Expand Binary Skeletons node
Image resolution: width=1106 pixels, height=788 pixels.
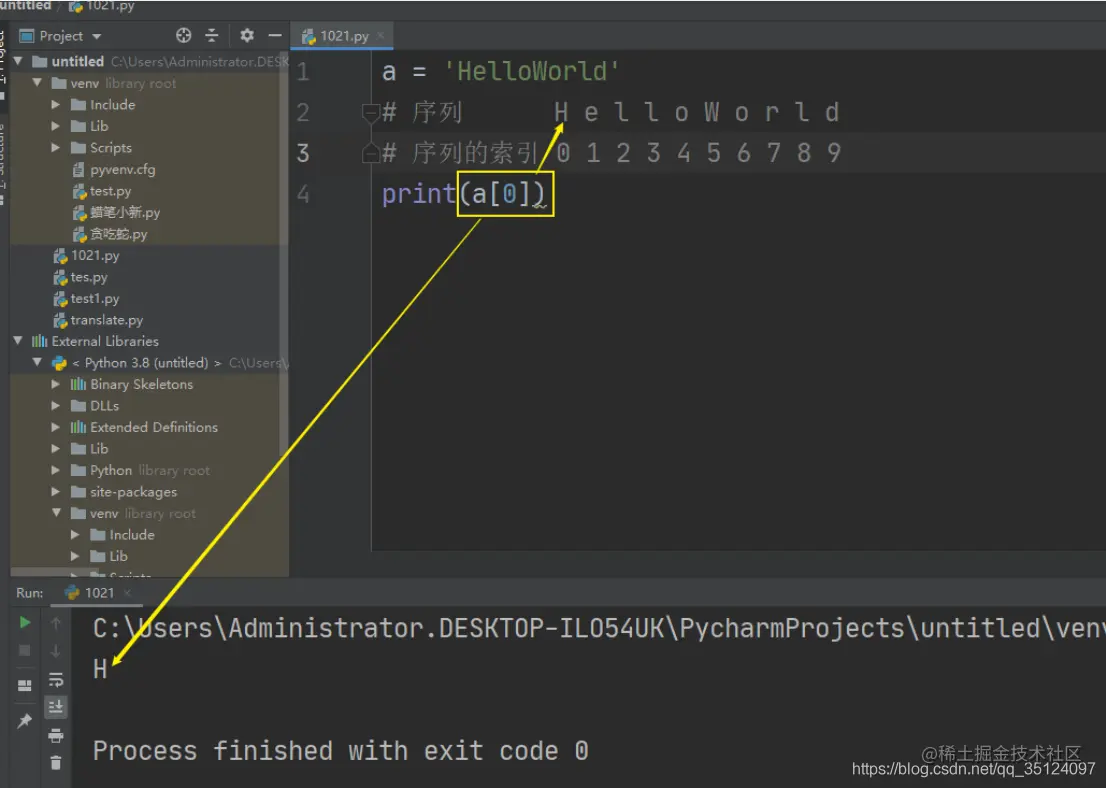pyautogui.click(x=56, y=384)
